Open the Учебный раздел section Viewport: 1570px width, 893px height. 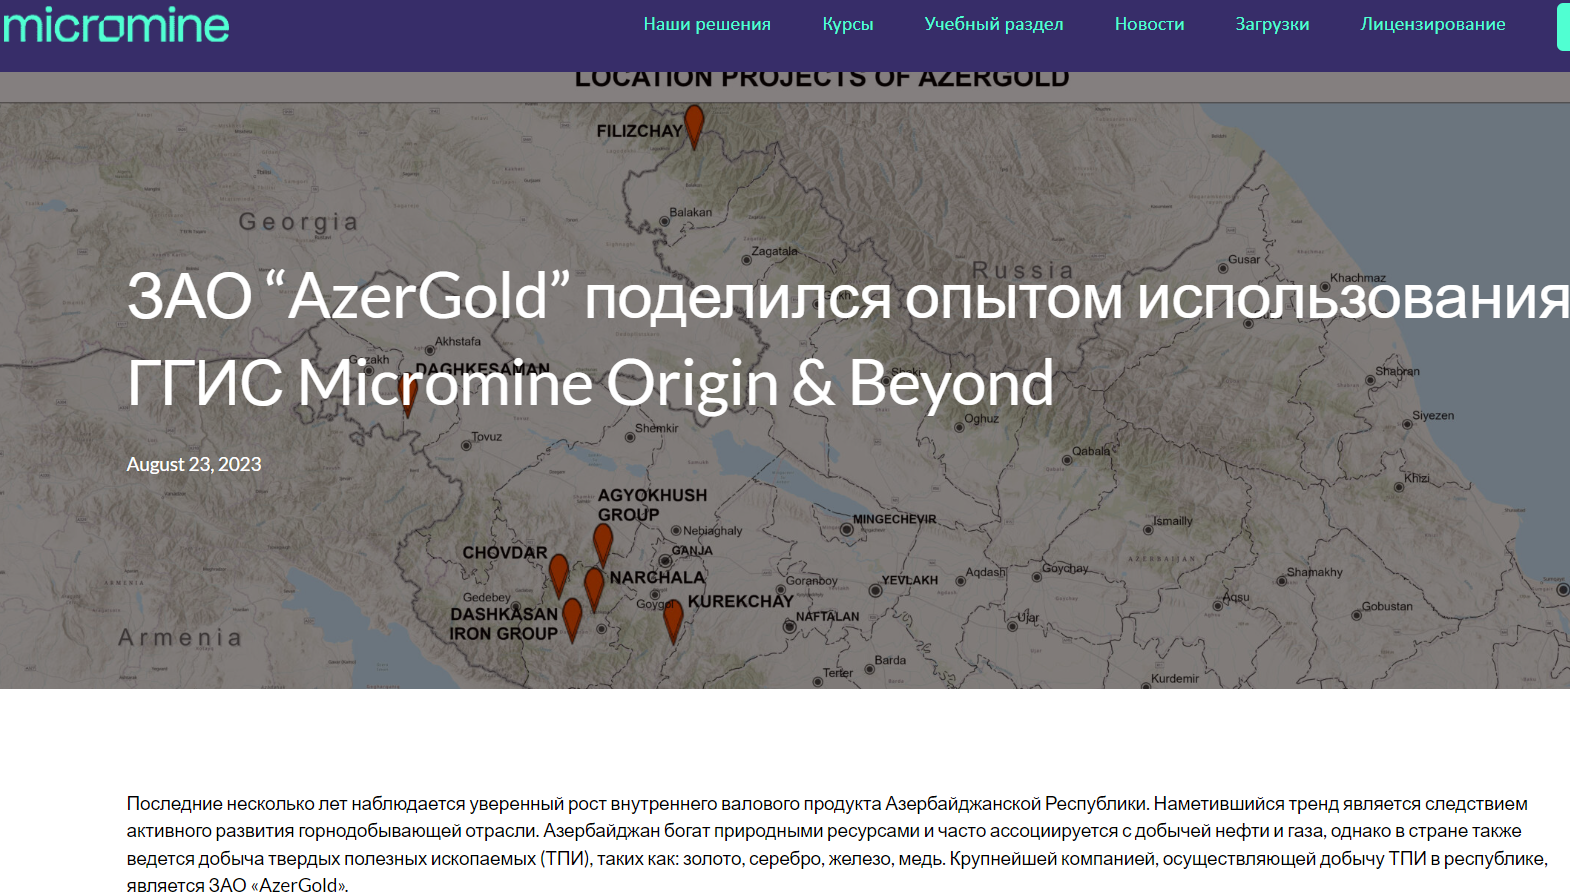(994, 24)
